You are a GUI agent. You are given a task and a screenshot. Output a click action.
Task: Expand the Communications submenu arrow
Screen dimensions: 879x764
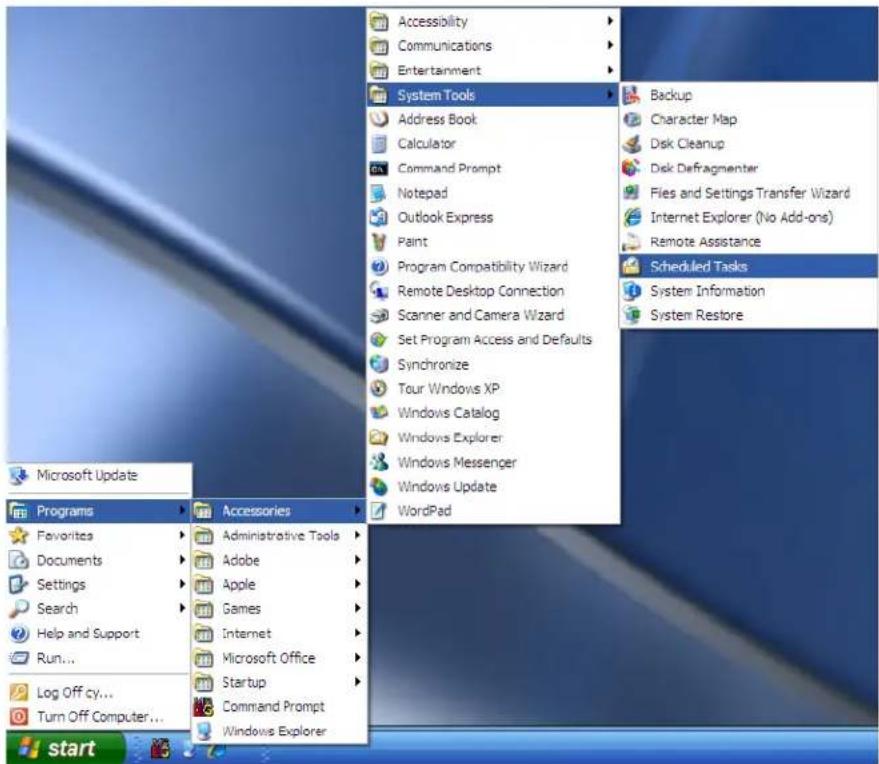tap(610, 45)
